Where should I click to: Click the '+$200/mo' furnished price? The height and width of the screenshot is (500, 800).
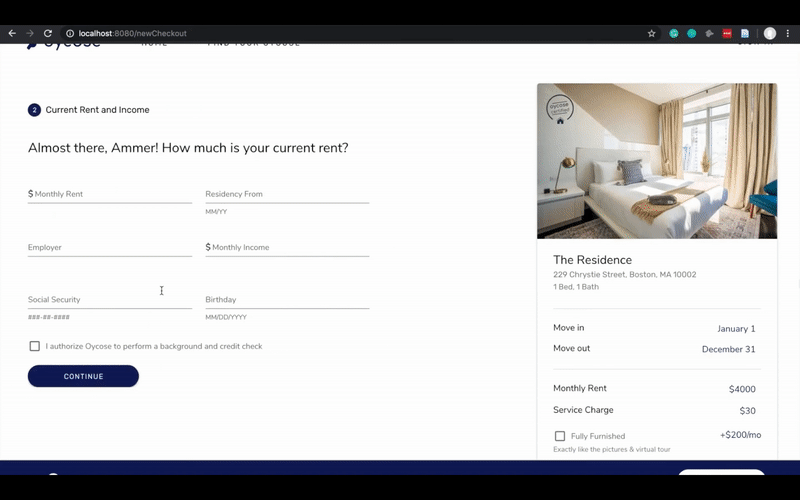(x=740, y=435)
